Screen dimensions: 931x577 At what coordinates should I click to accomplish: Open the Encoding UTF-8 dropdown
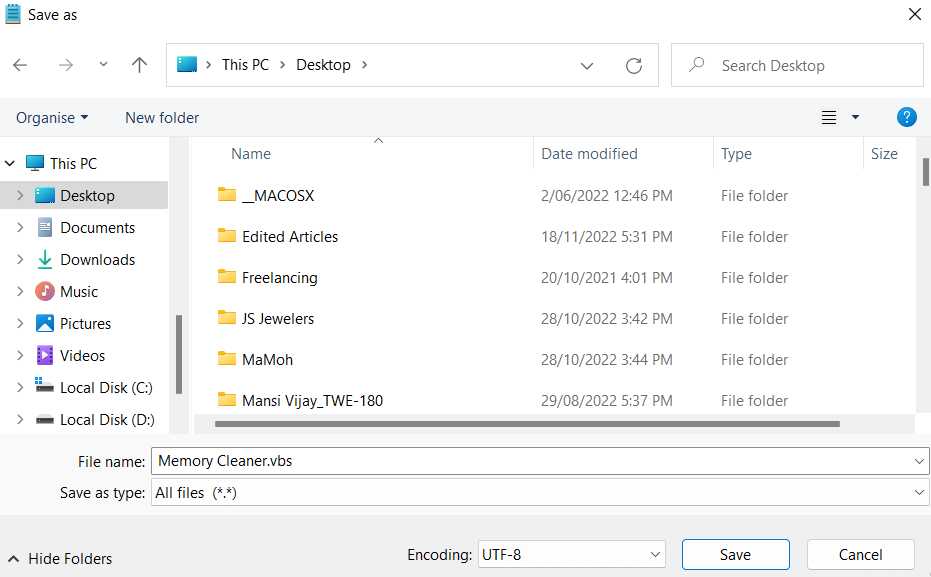point(656,554)
